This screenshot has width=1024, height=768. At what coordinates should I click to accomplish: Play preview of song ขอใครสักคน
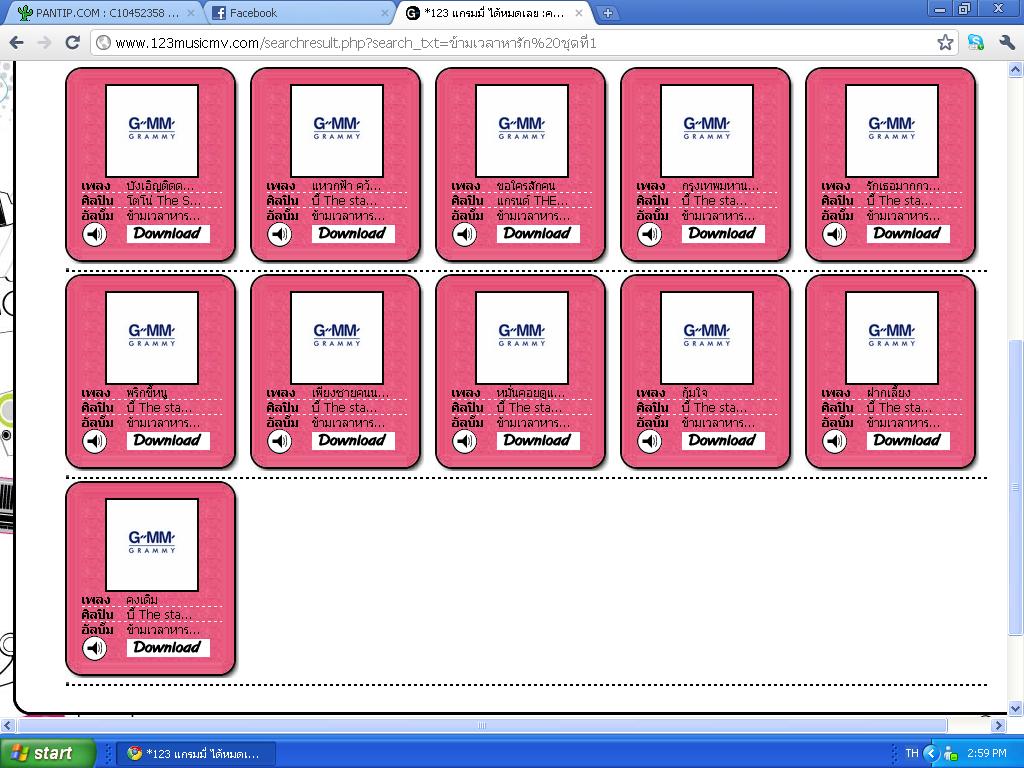(464, 234)
